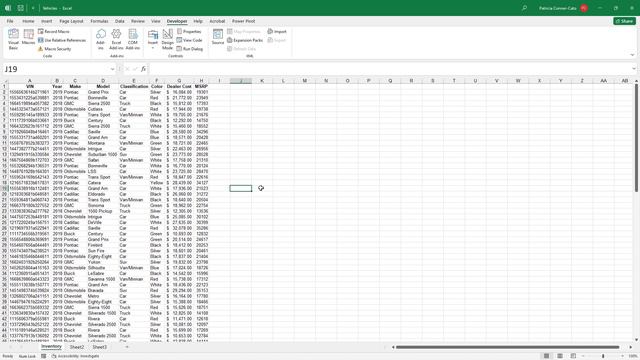Switch to Page Break Preview in status bar
The image size is (640, 360).
(x=573, y=356)
